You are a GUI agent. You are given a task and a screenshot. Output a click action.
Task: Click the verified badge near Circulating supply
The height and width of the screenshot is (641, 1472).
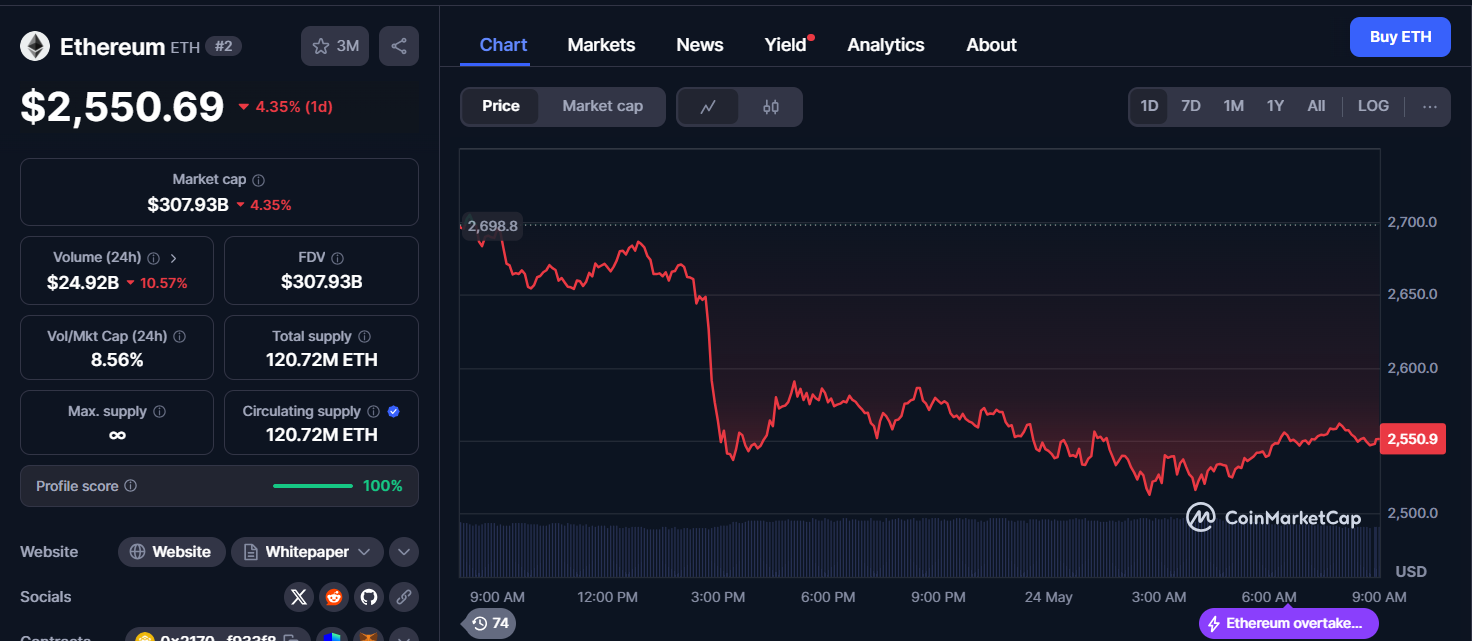[394, 411]
